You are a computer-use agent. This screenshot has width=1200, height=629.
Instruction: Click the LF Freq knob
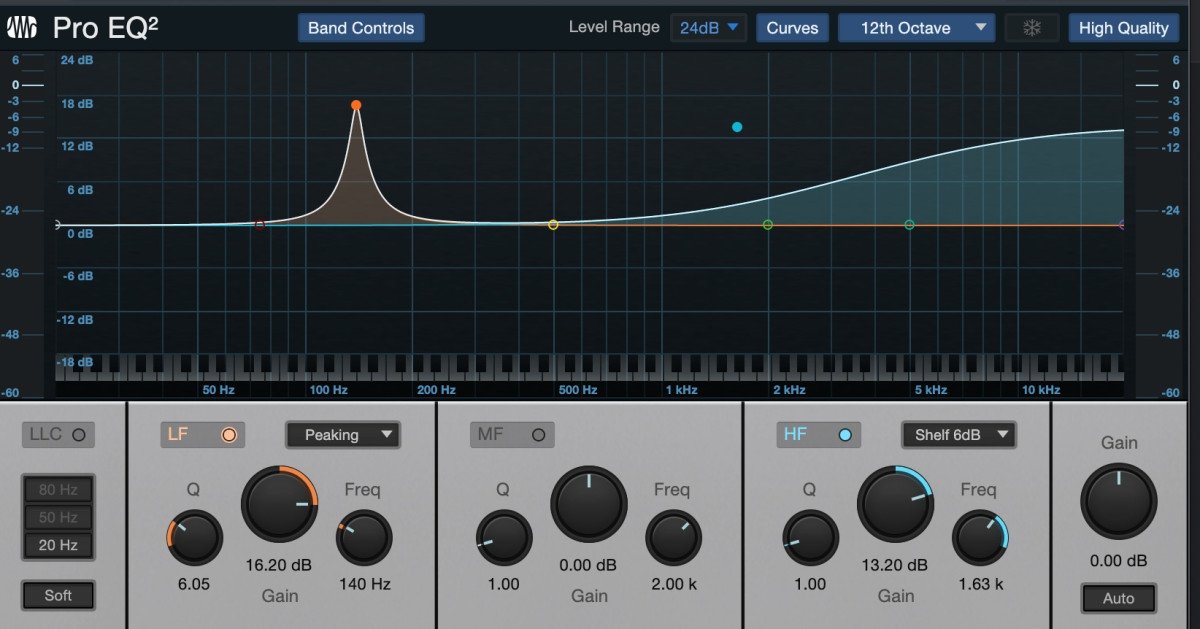(364, 538)
